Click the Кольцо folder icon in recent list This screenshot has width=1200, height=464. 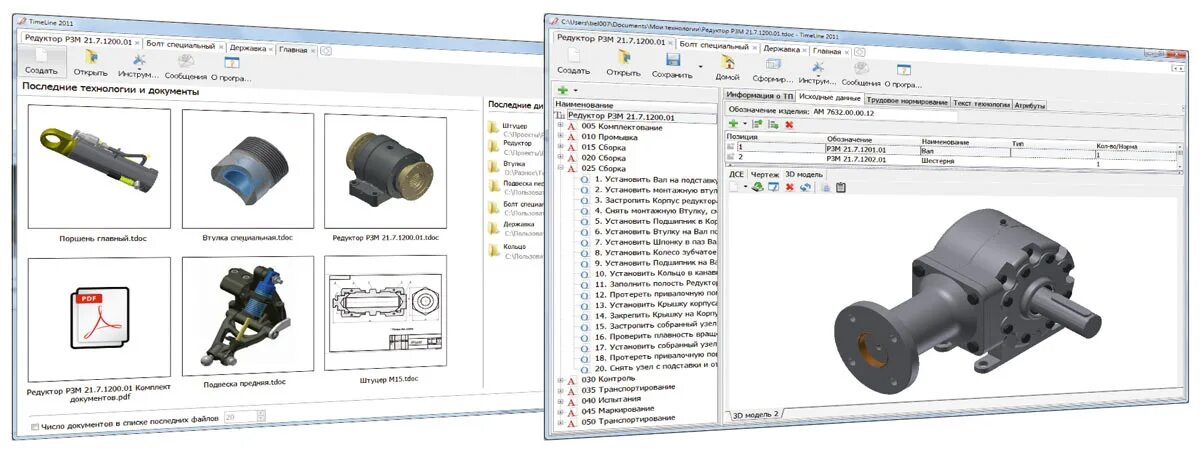tap(493, 251)
